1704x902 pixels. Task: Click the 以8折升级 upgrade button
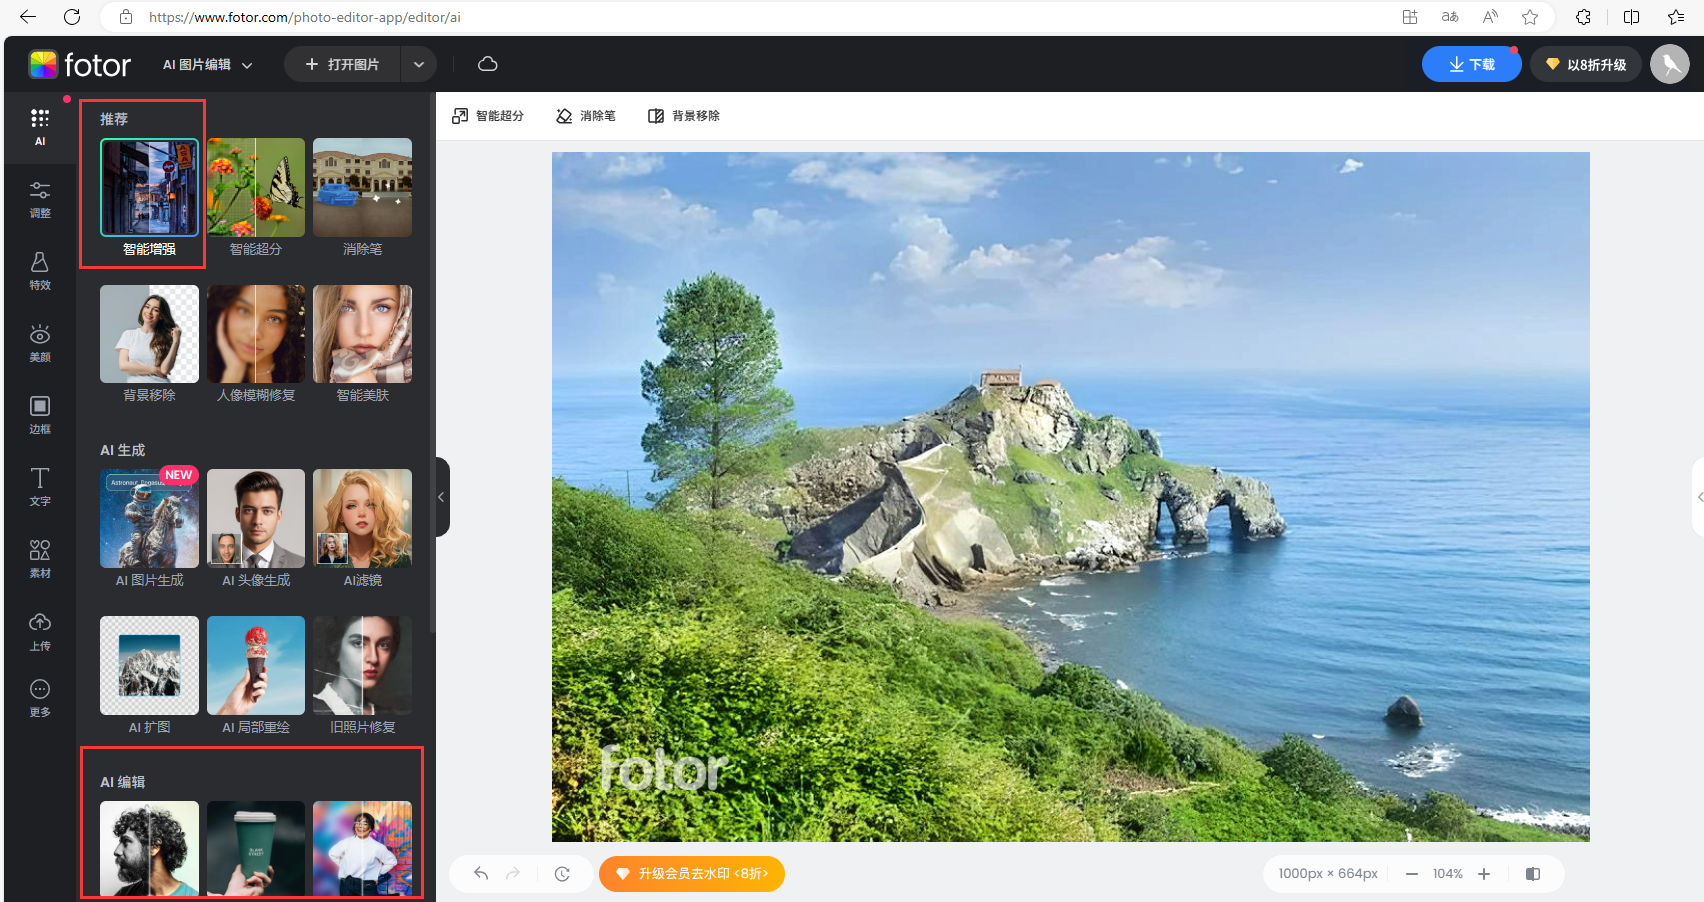pyautogui.click(x=1586, y=64)
